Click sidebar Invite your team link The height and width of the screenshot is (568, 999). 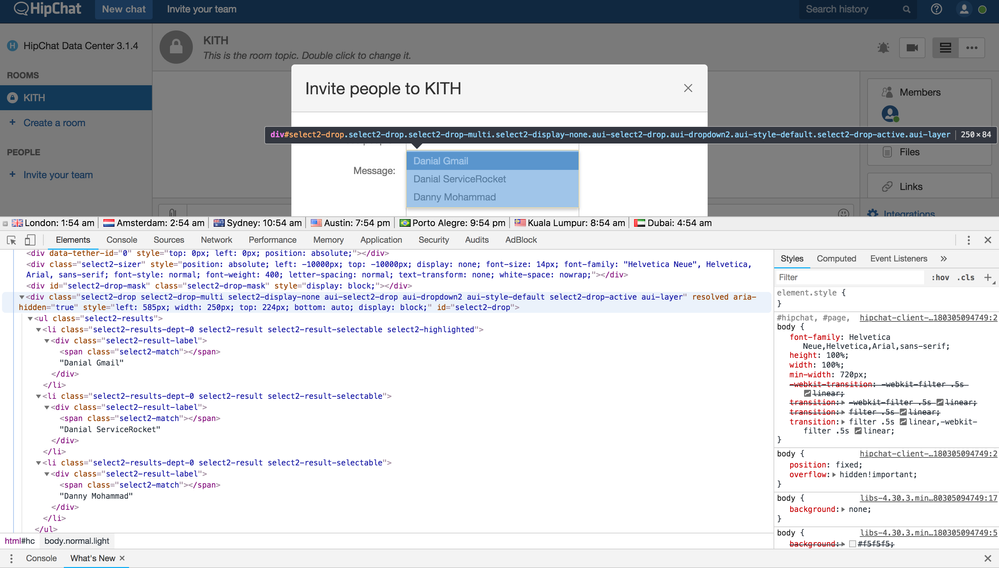(x=58, y=174)
